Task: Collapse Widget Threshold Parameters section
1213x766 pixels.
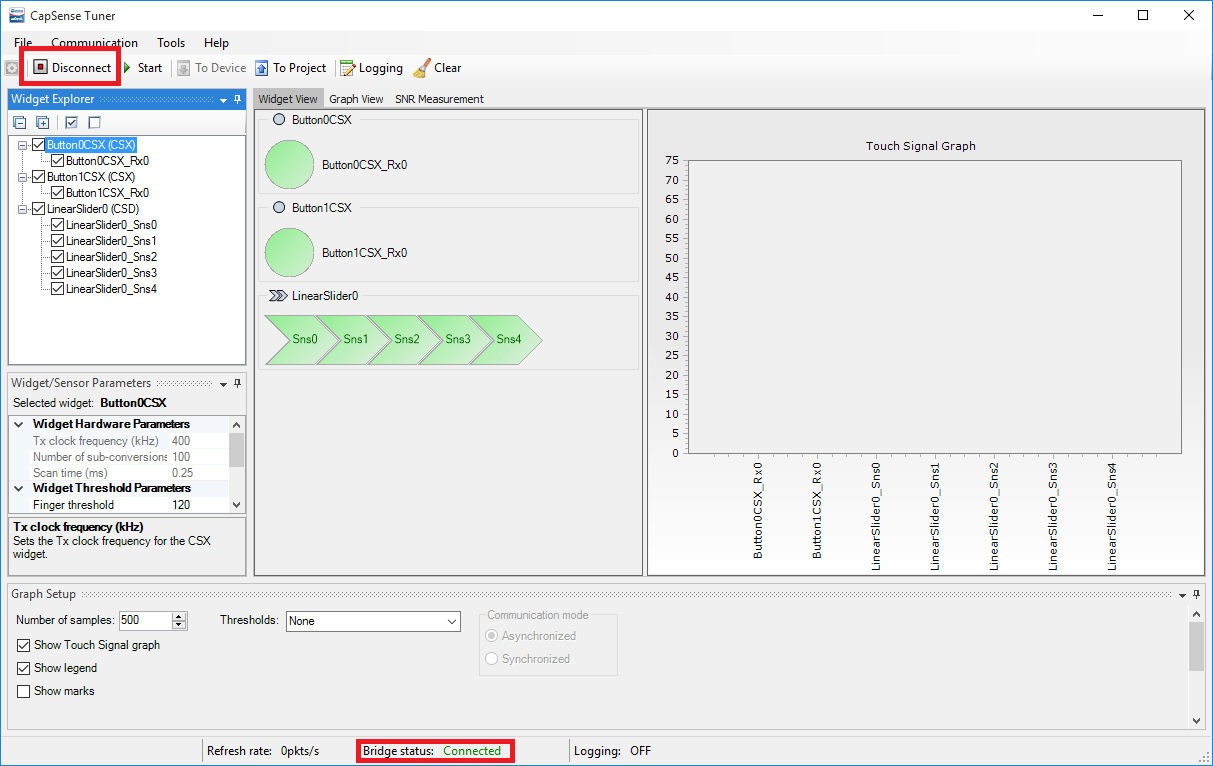Action: click(x=19, y=488)
